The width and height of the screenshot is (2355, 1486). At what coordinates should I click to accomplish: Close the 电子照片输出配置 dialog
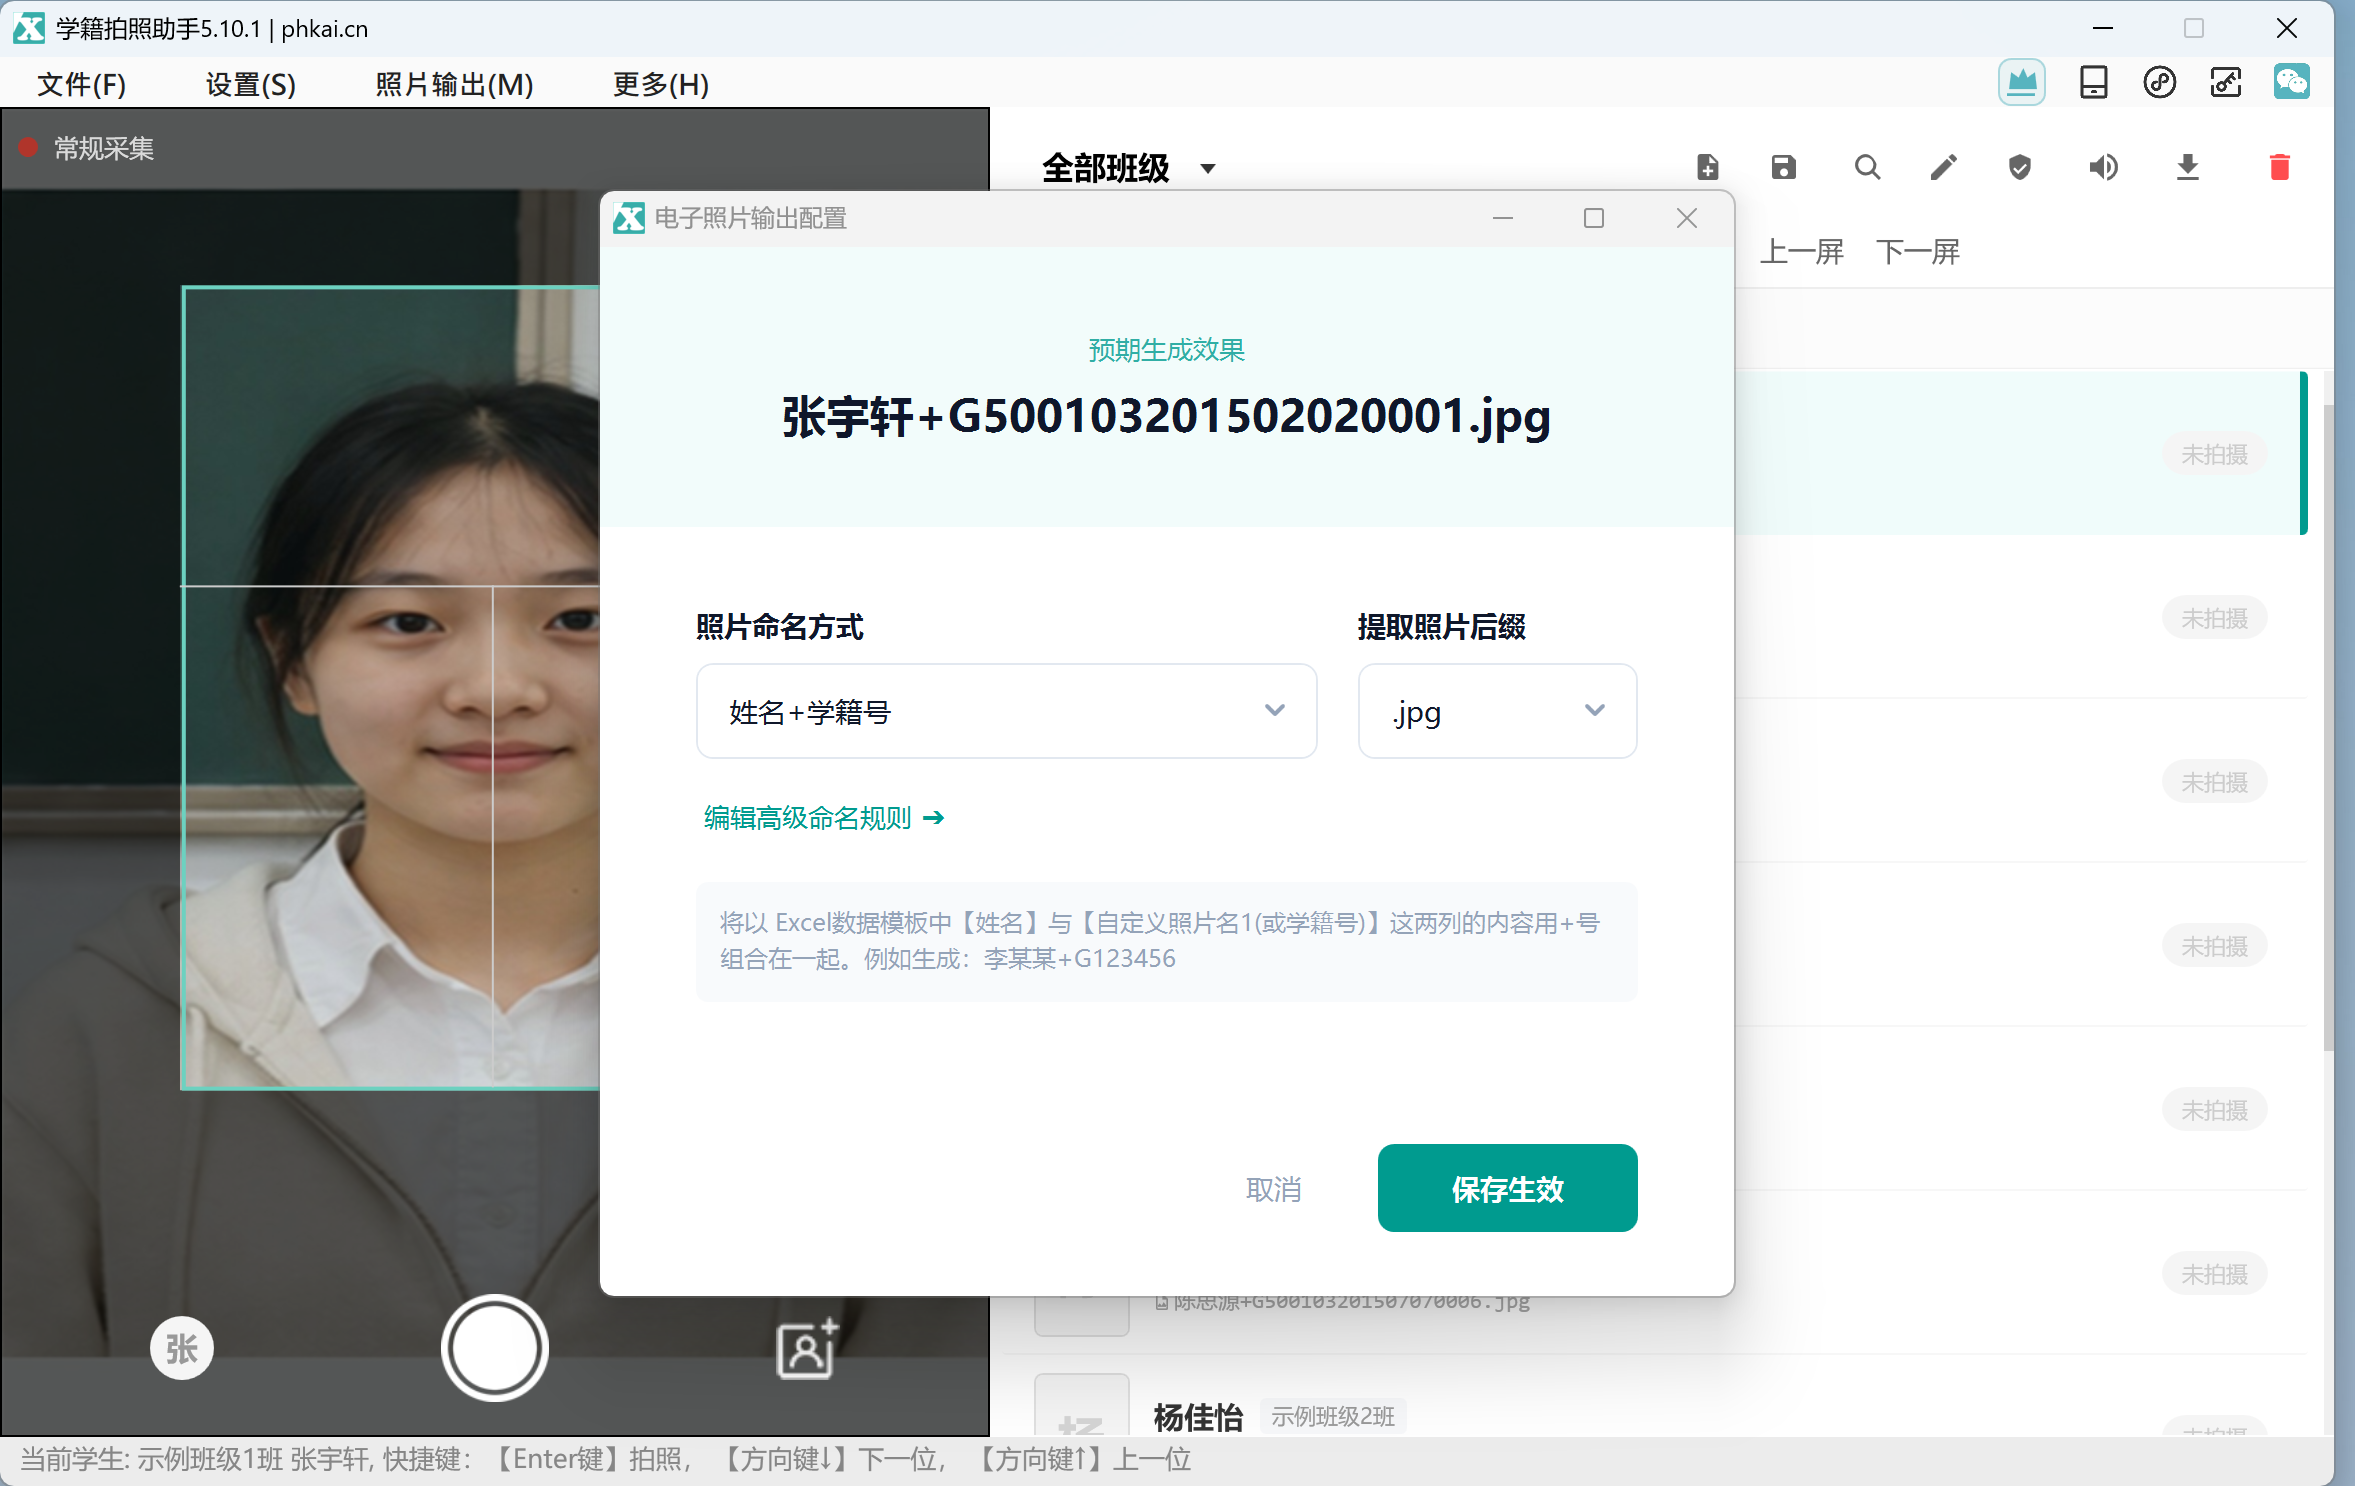pos(1687,218)
